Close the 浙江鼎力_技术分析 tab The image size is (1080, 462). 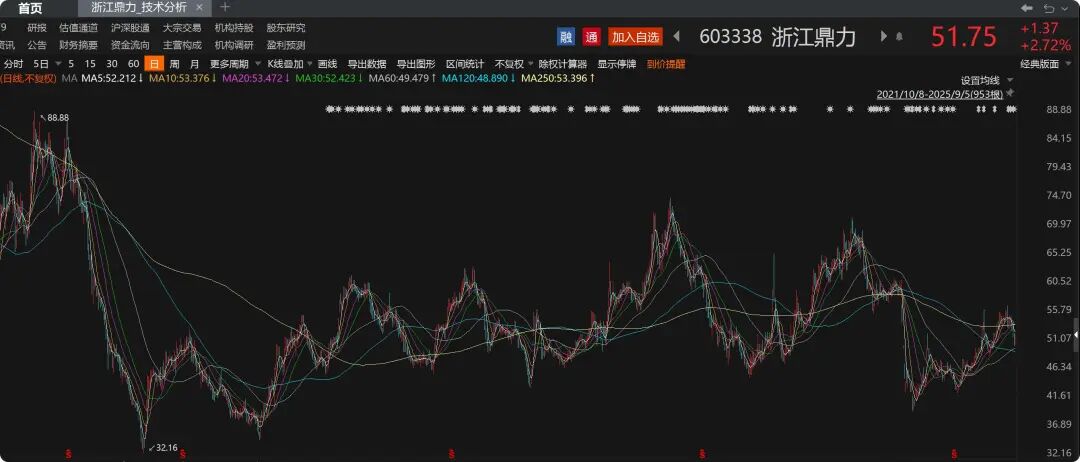tap(199, 7)
